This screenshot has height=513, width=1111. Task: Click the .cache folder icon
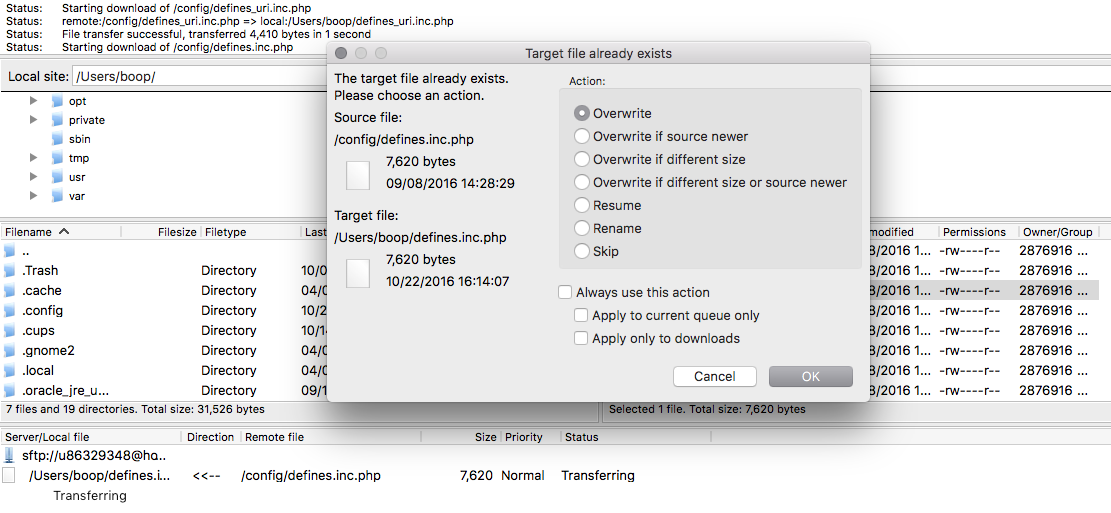10,290
